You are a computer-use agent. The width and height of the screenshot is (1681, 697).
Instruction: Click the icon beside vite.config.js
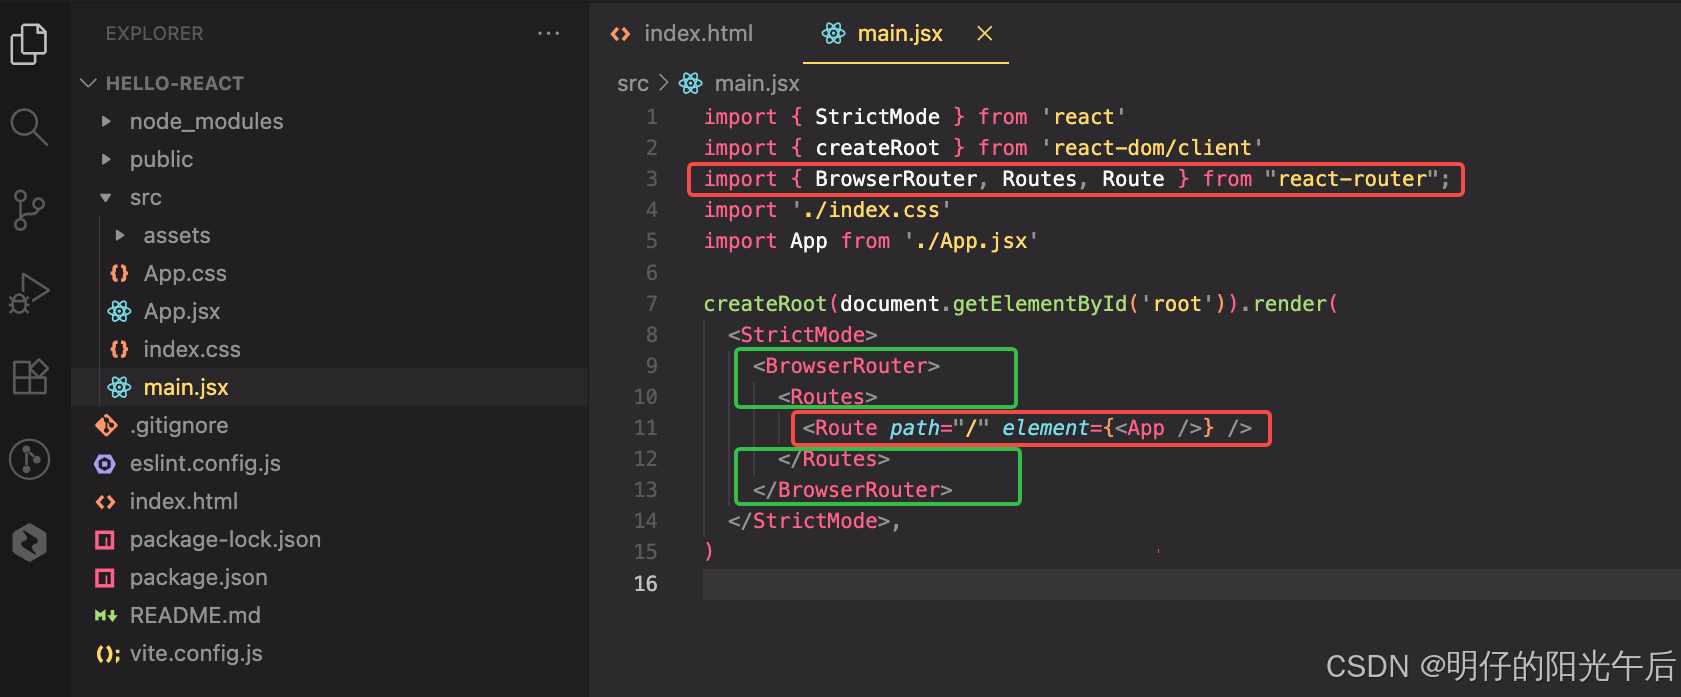point(107,653)
